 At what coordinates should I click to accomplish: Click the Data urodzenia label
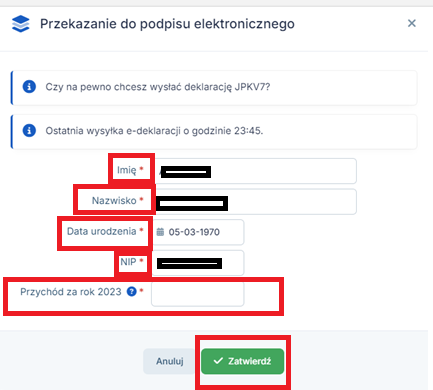pos(101,231)
